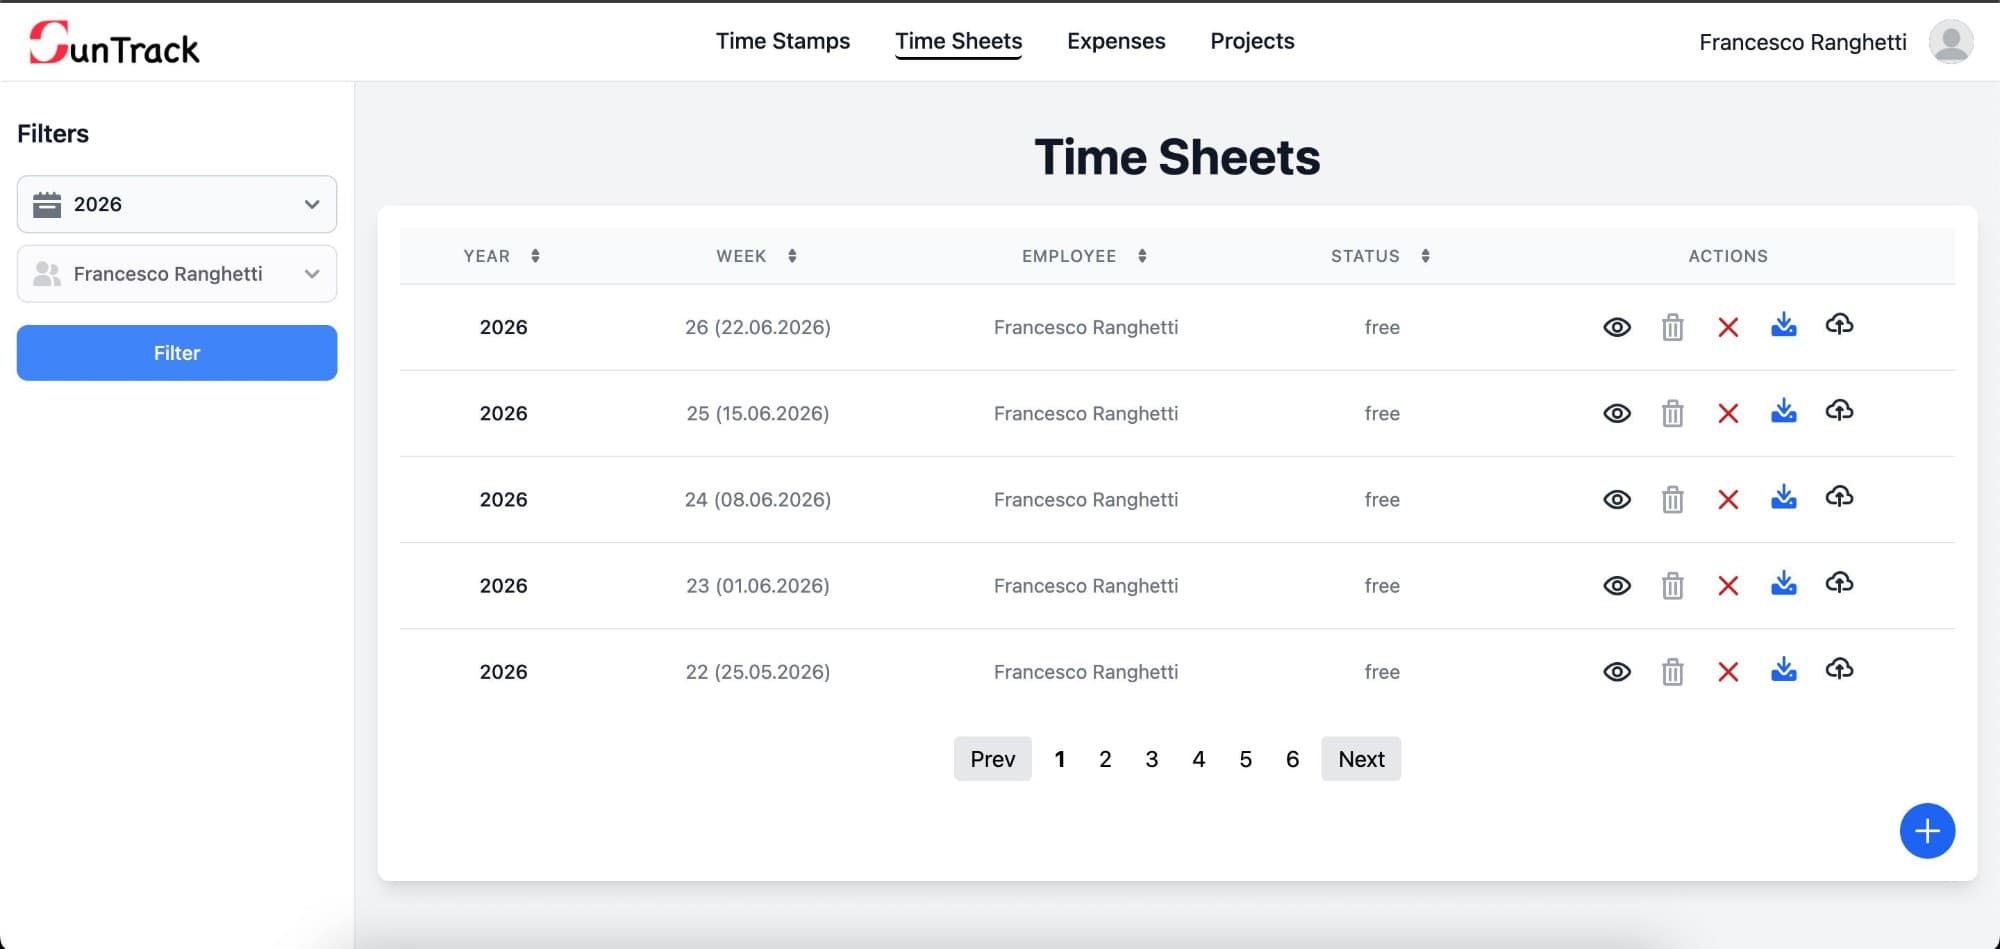The width and height of the screenshot is (2000, 949).
Task: Select the '26 (22.06.2026)' week cell
Action: (x=758, y=327)
